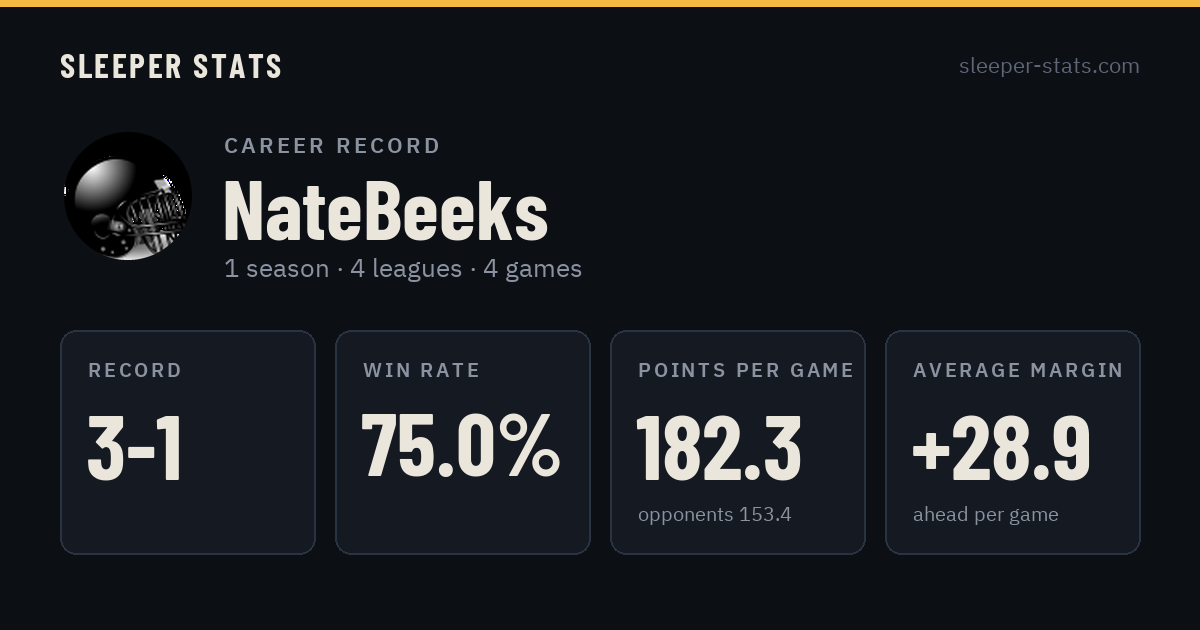Image resolution: width=1200 pixels, height=630 pixels.
Task: Click the opponents 153.4 subtext
Action: click(715, 515)
